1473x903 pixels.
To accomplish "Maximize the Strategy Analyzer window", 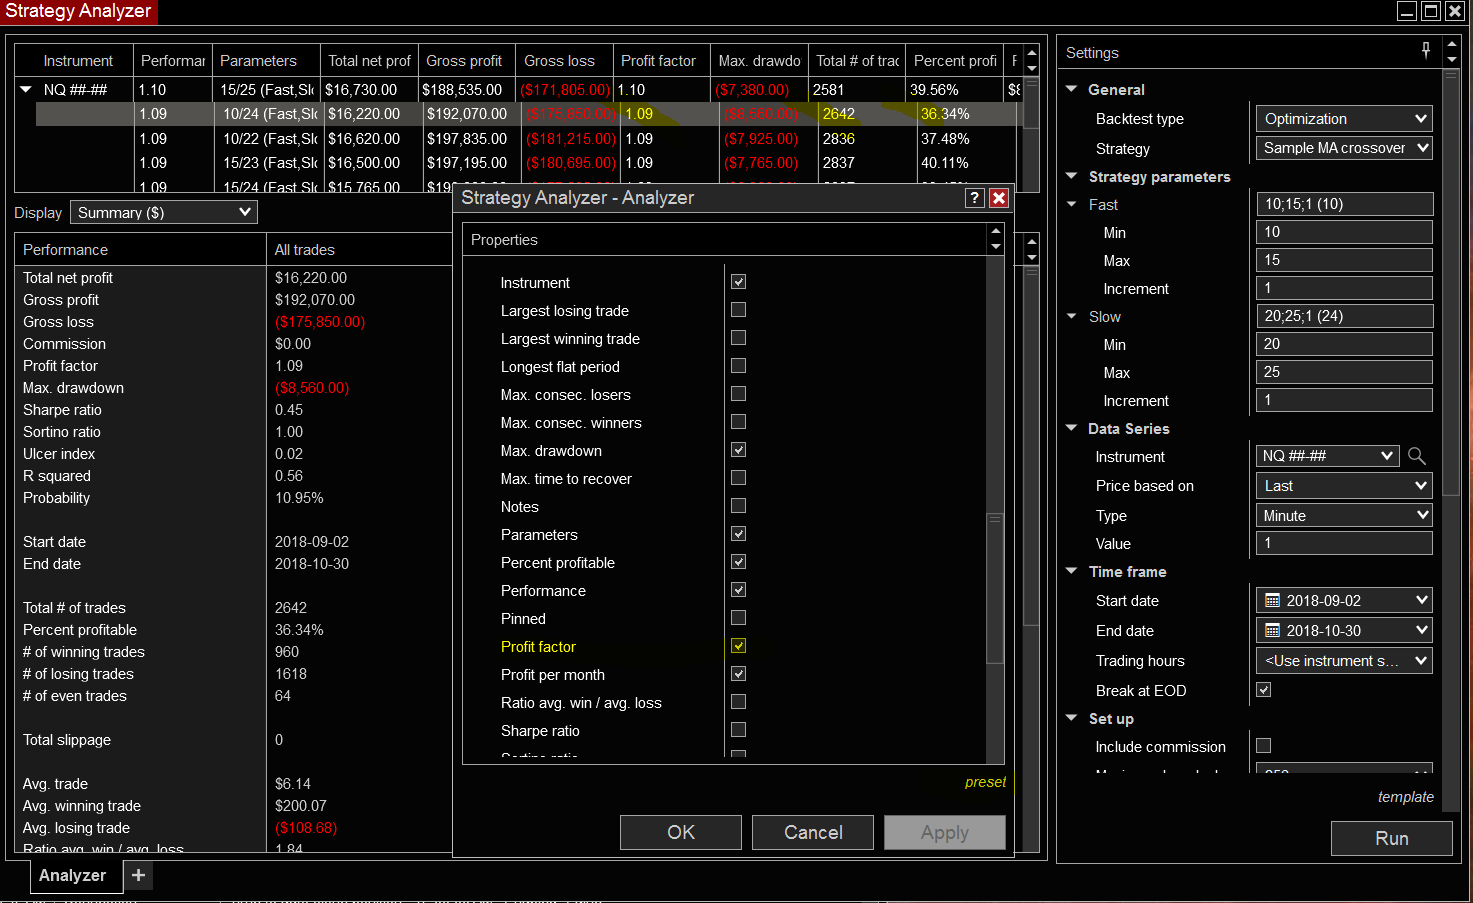I will pyautogui.click(x=1431, y=11).
